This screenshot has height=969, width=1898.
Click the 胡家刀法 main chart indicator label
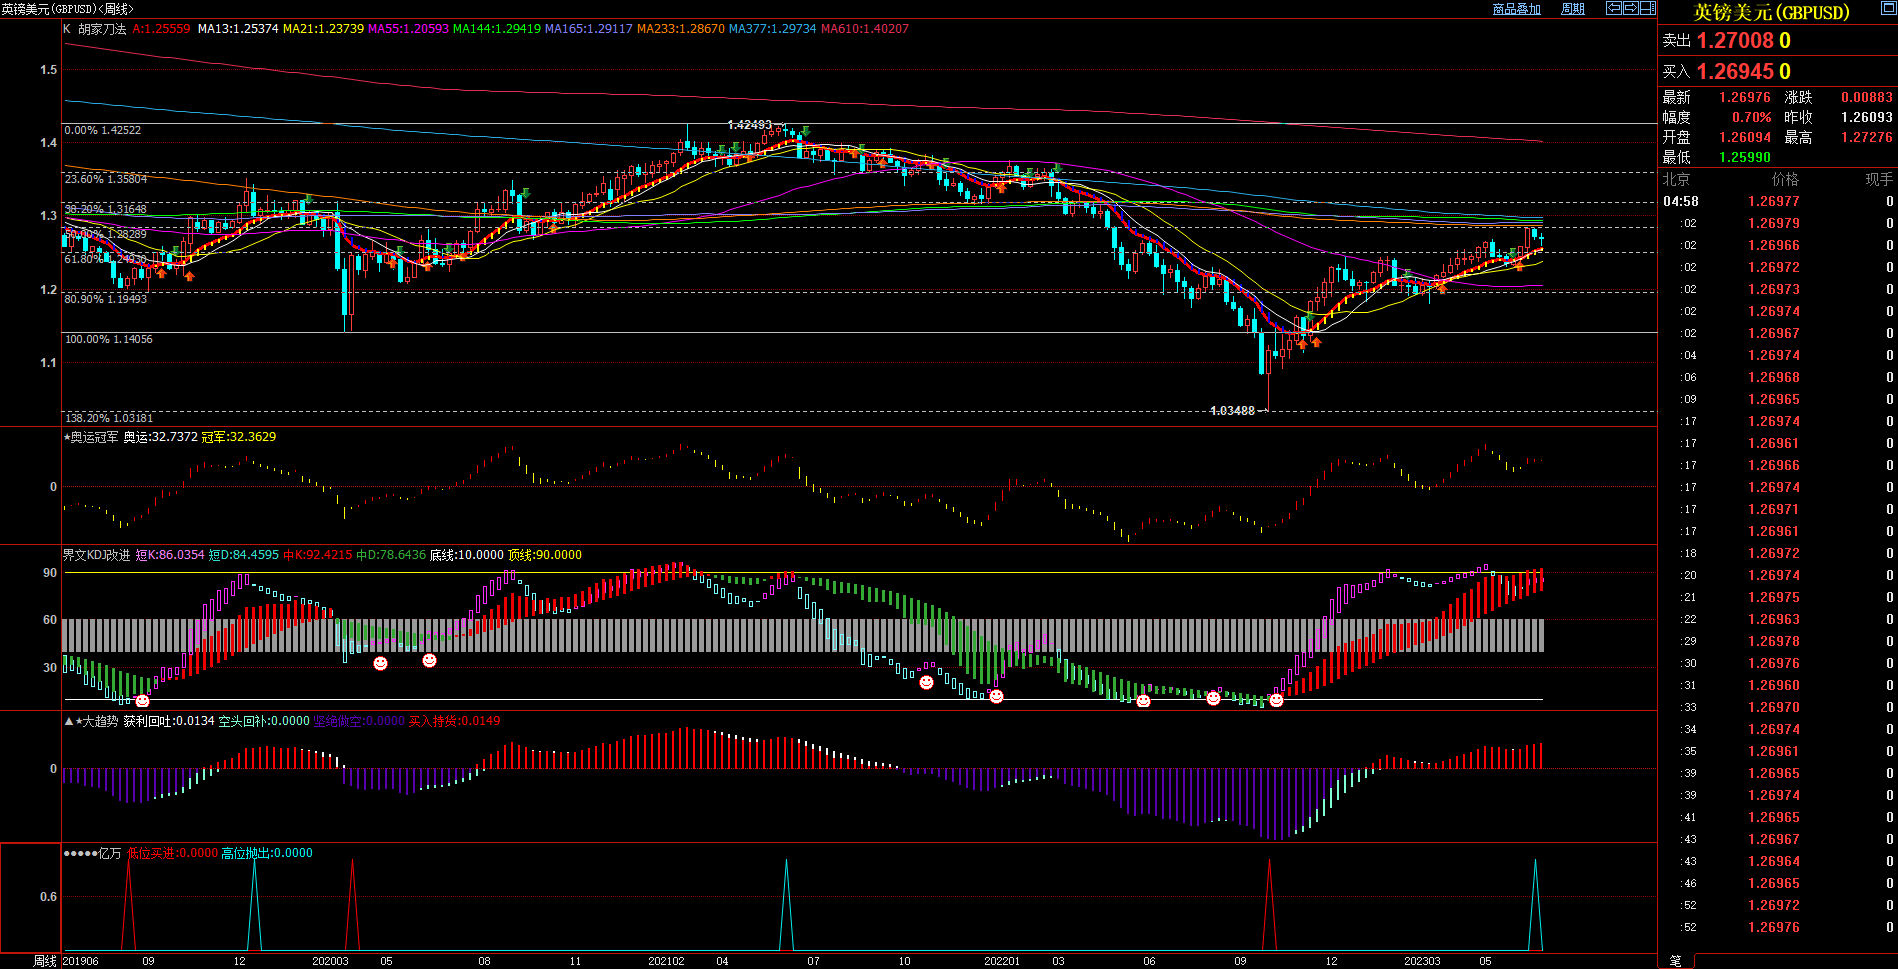[102, 29]
